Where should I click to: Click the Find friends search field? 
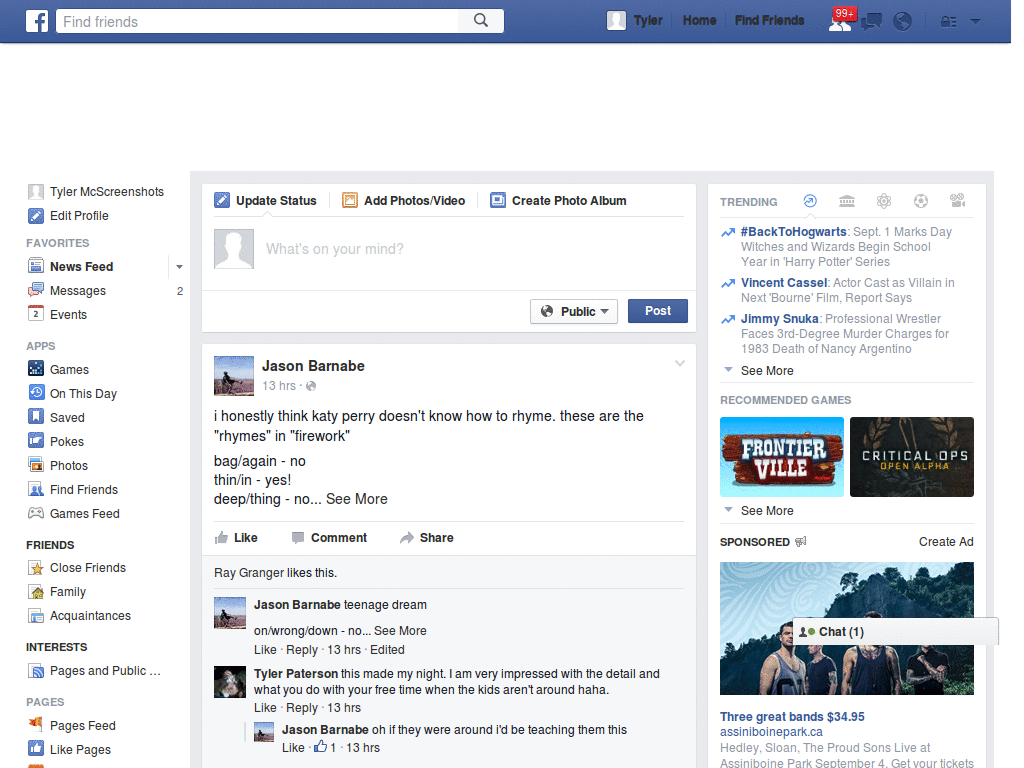[x=257, y=21]
